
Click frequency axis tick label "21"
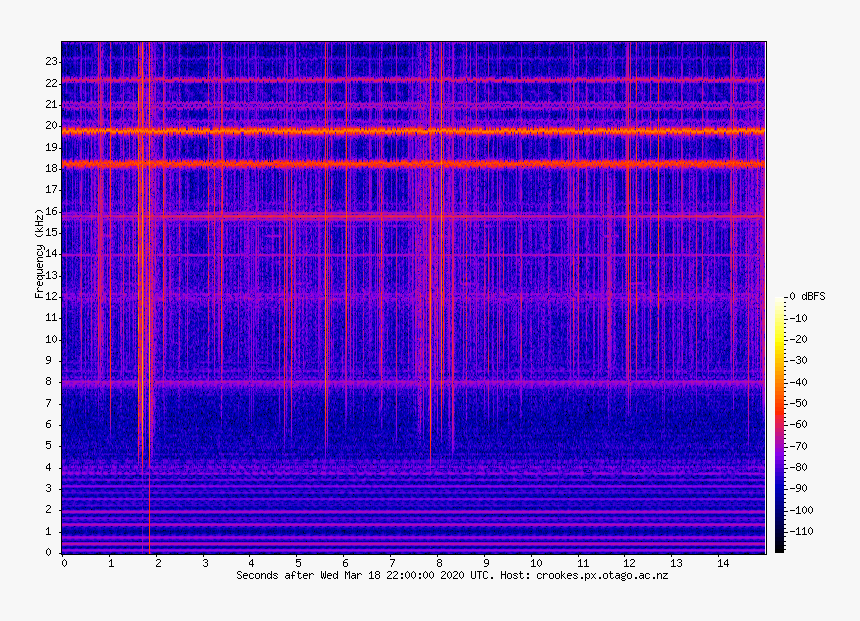(x=52, y=104)
